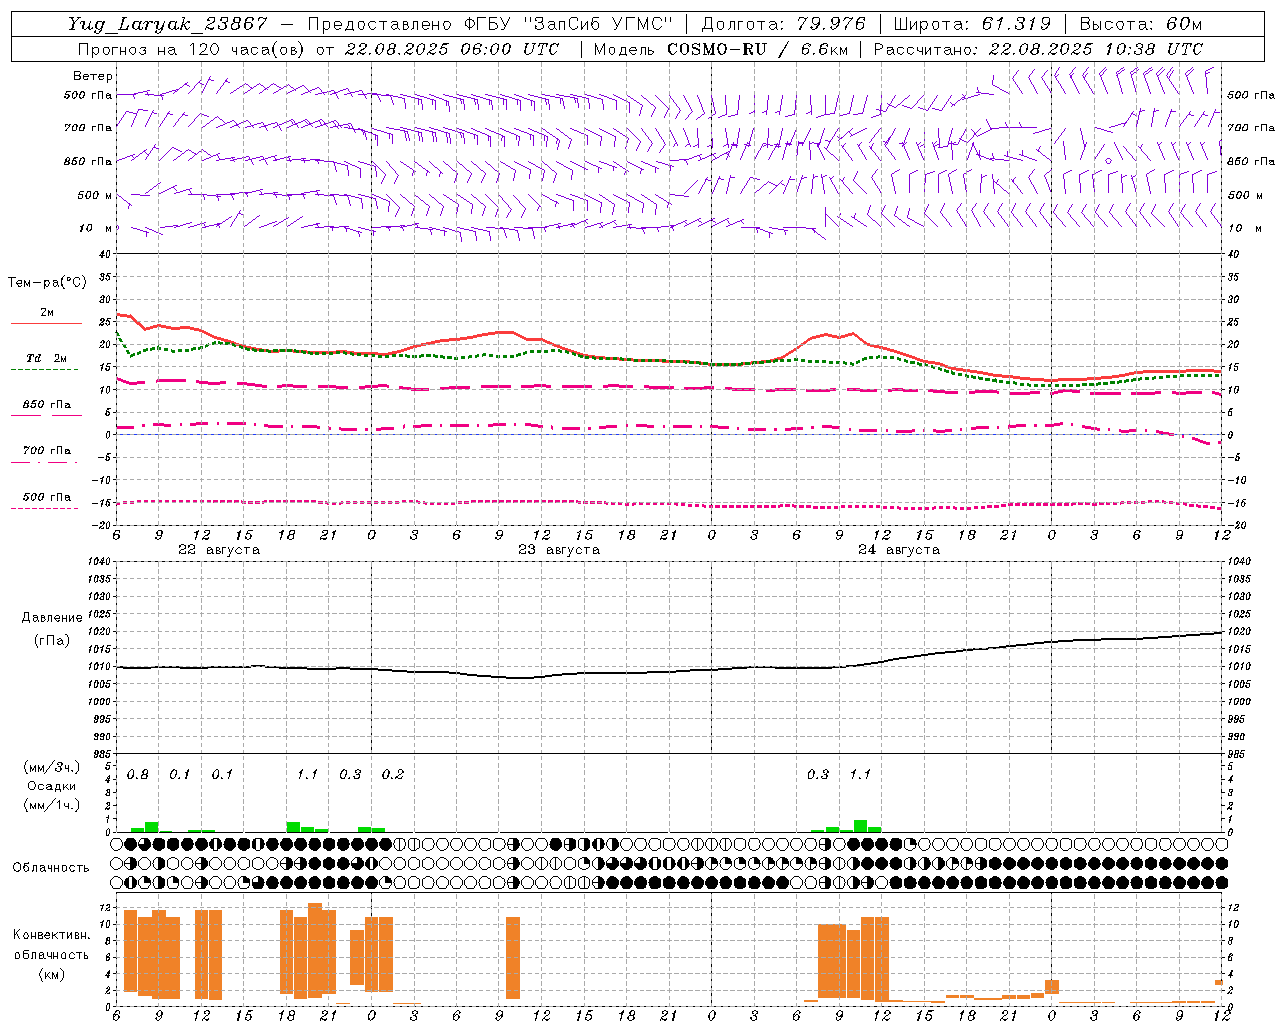1280x1024 pixels.
Task: Click the Облачность cloud cover label
Action: [x=51, y=867]
